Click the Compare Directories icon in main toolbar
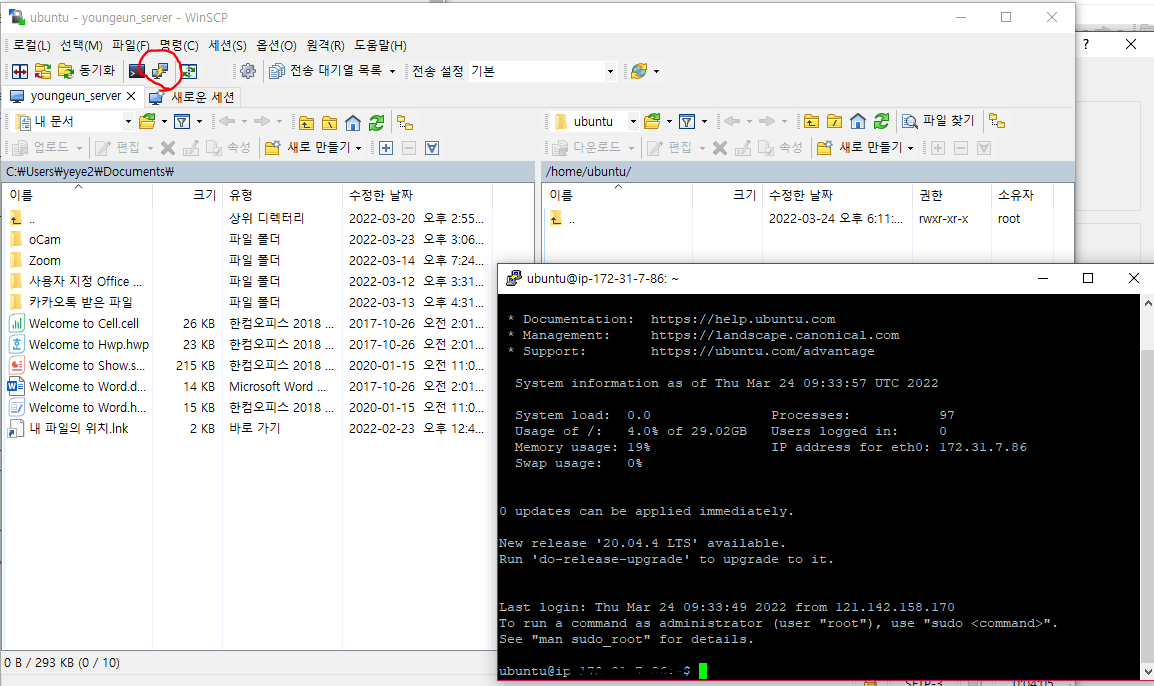Image resolution: width=1154 pixels, height=686 pixels. pos(20,71)
